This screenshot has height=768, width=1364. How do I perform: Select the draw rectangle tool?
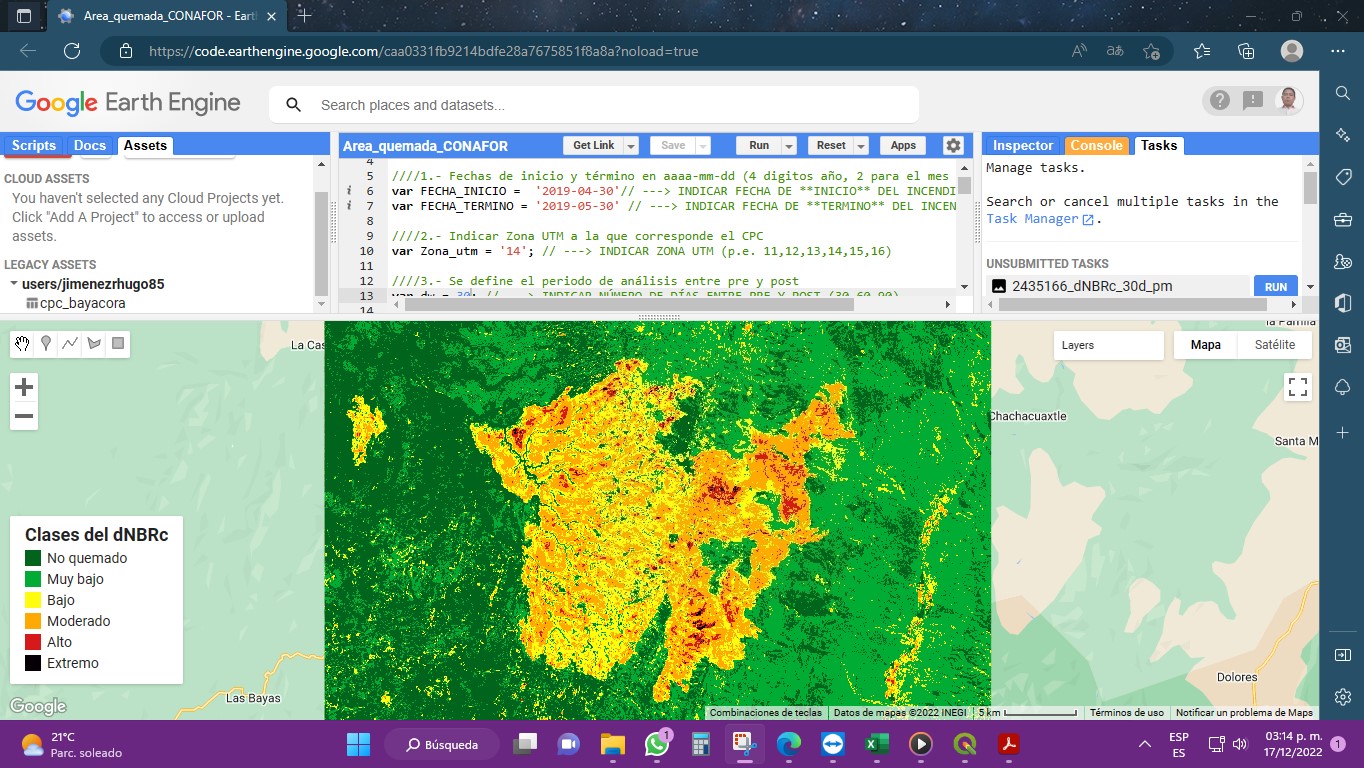point(118,344)
